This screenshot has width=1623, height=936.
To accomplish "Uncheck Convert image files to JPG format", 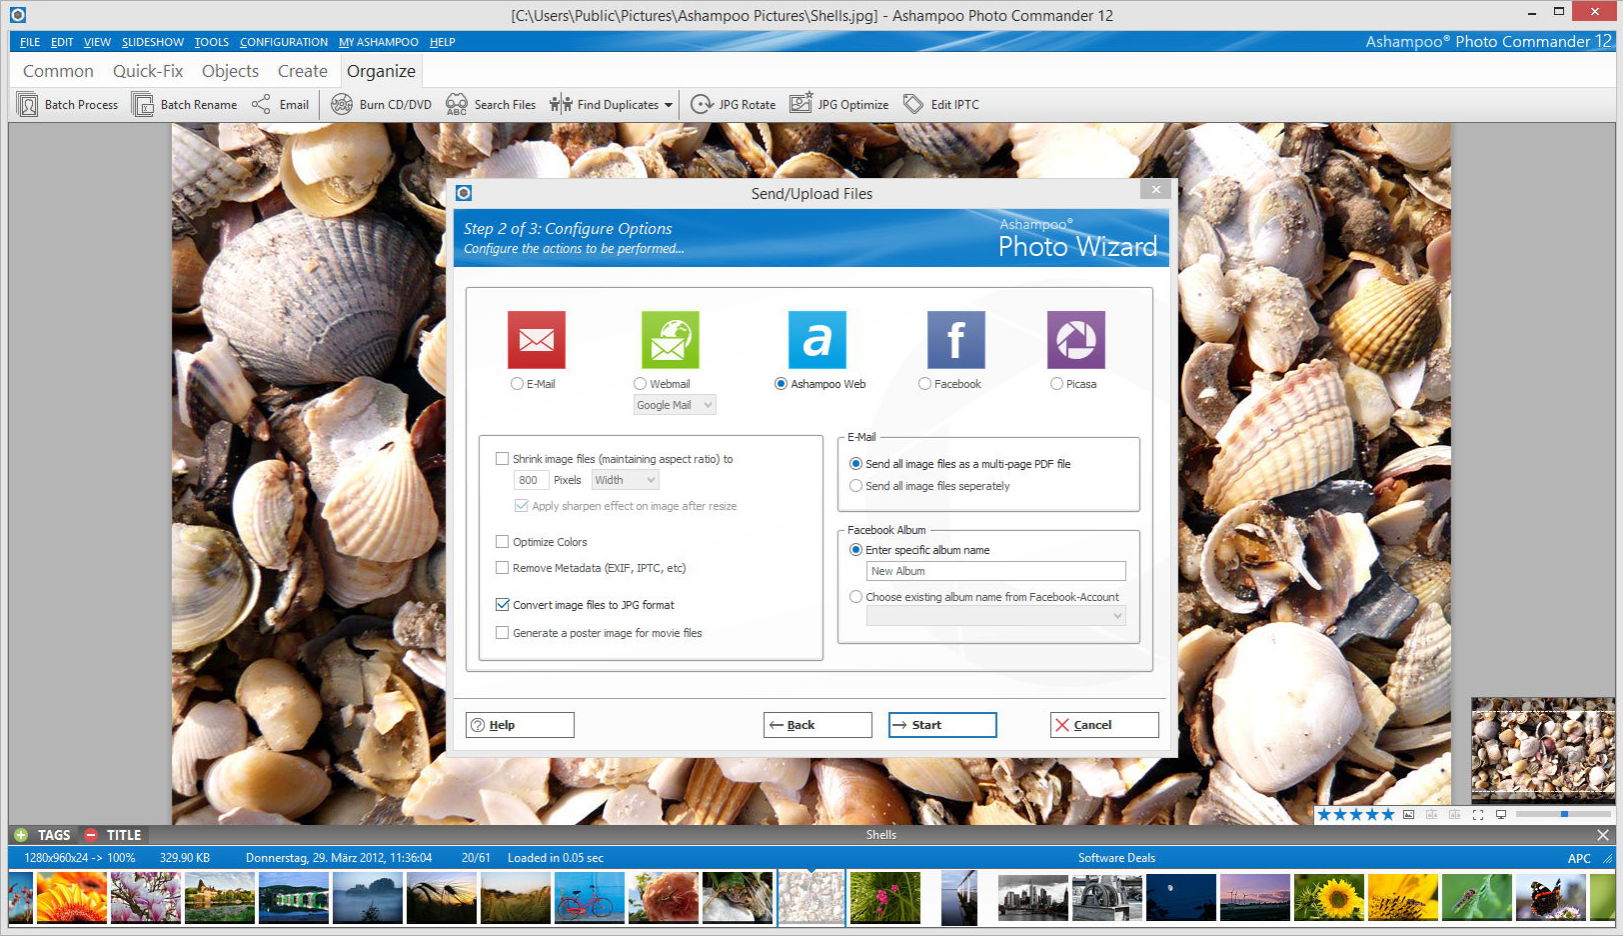I will click(502, 605).
